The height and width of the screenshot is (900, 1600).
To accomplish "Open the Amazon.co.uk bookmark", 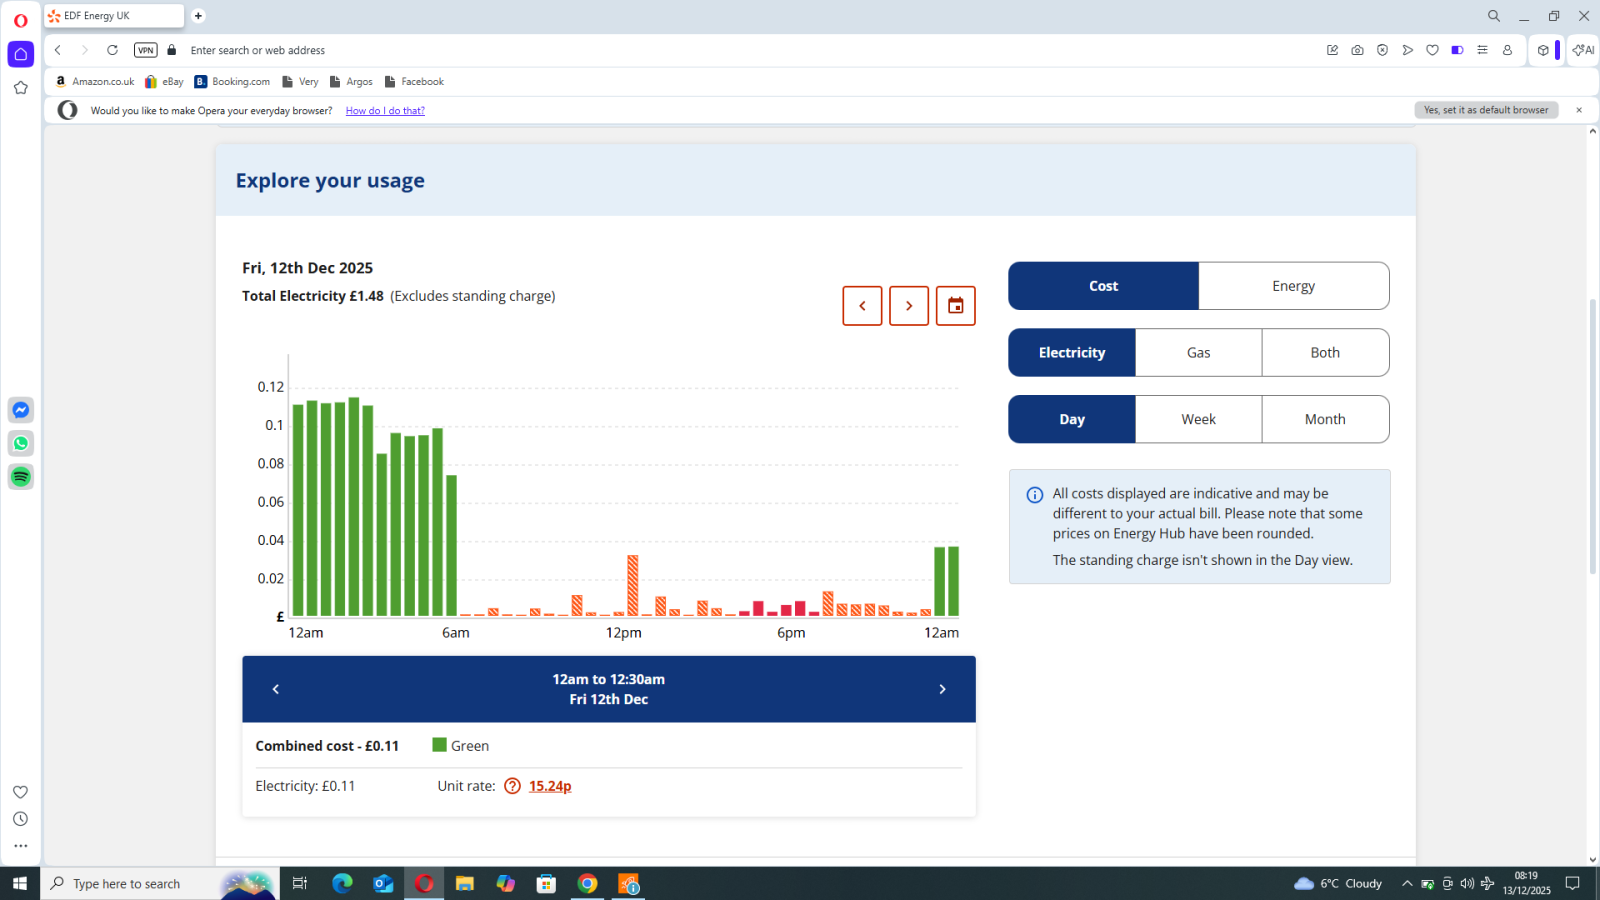I will [95, 82].
